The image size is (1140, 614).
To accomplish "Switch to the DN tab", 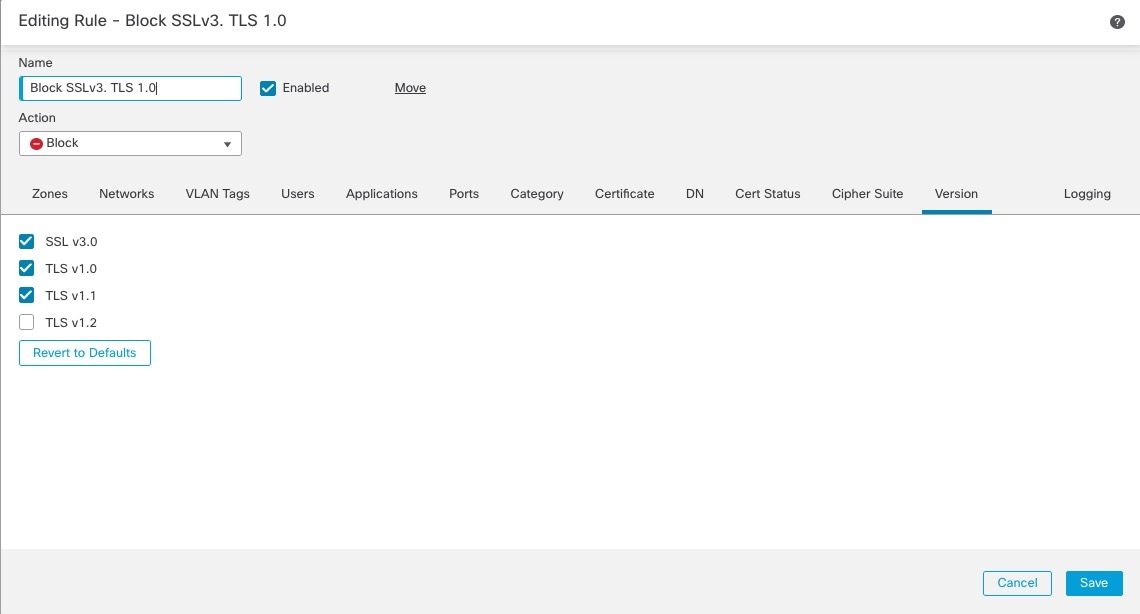I will 694,193.
